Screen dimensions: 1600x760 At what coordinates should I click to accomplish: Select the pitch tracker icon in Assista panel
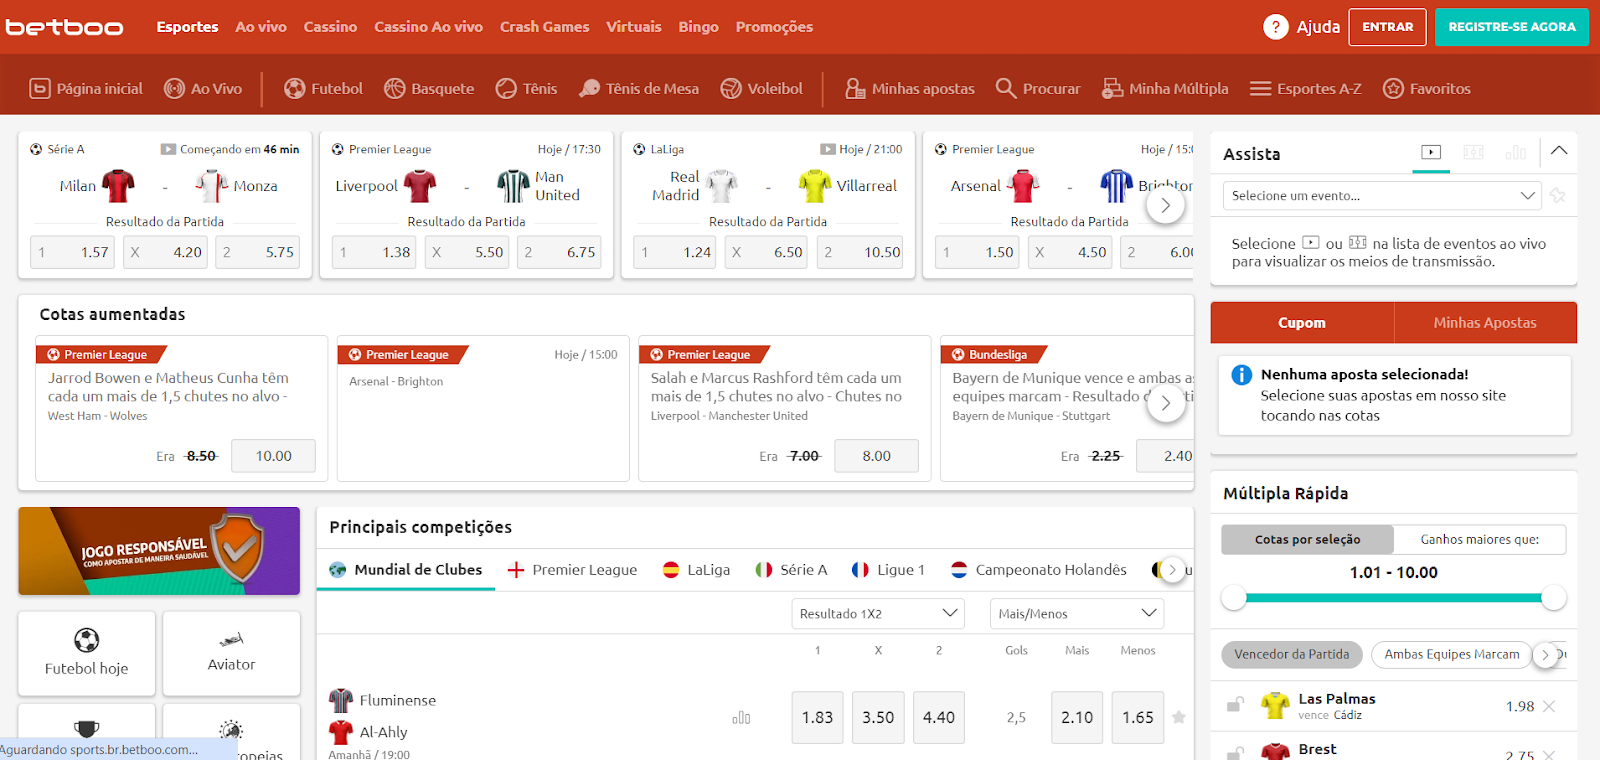click(x=1473, y=152)
